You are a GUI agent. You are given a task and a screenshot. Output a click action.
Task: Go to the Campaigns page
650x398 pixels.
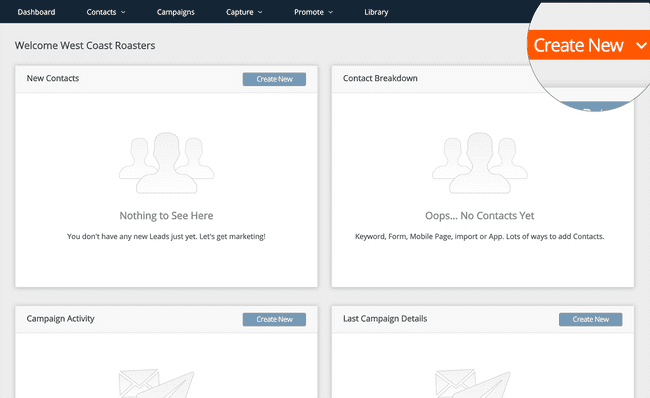(x=175, y=12)
